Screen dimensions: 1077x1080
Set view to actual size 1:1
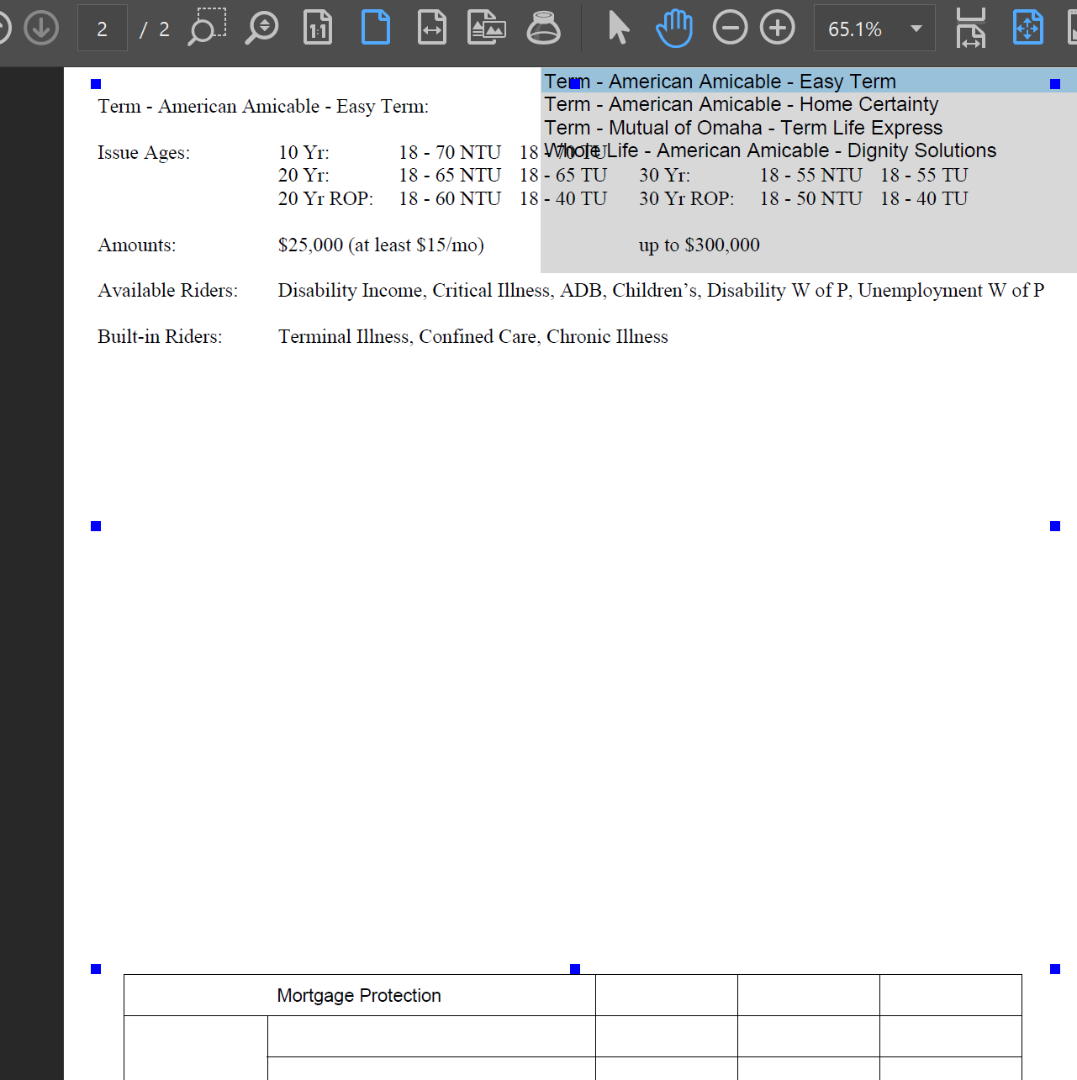click(317, 28)
